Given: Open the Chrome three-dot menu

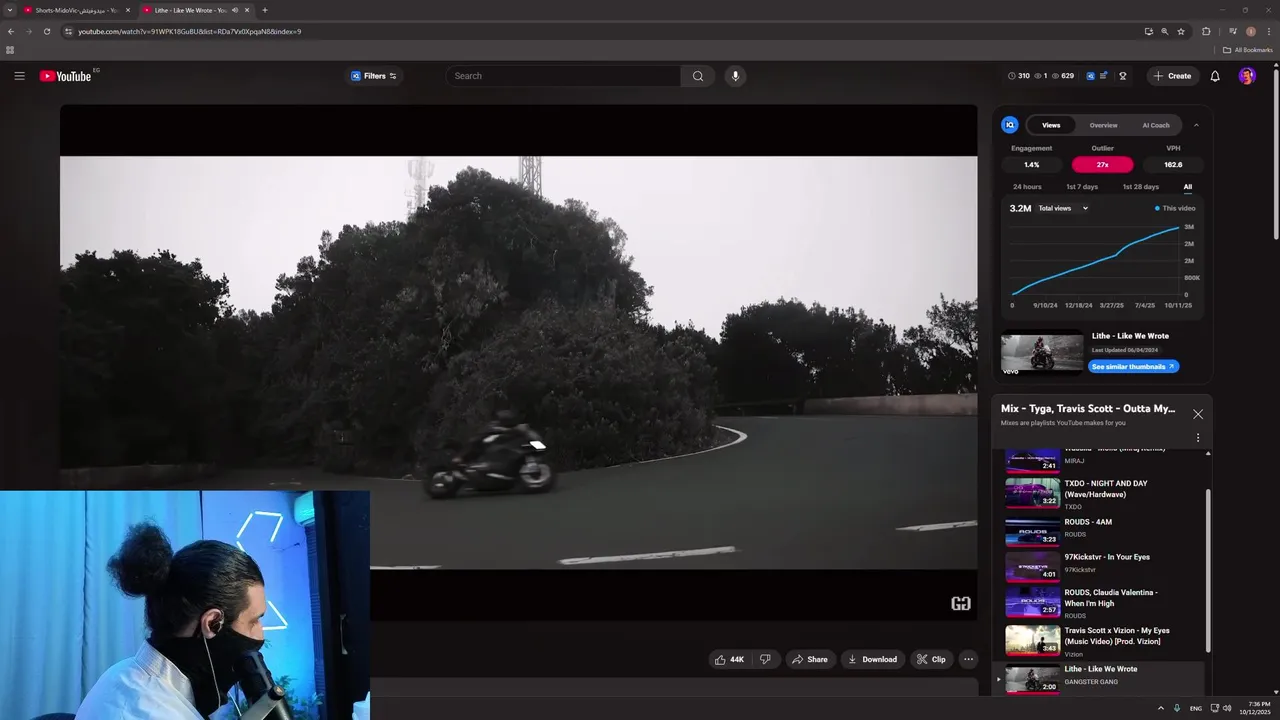Looking at the screenshot, I should [1267, 31].
